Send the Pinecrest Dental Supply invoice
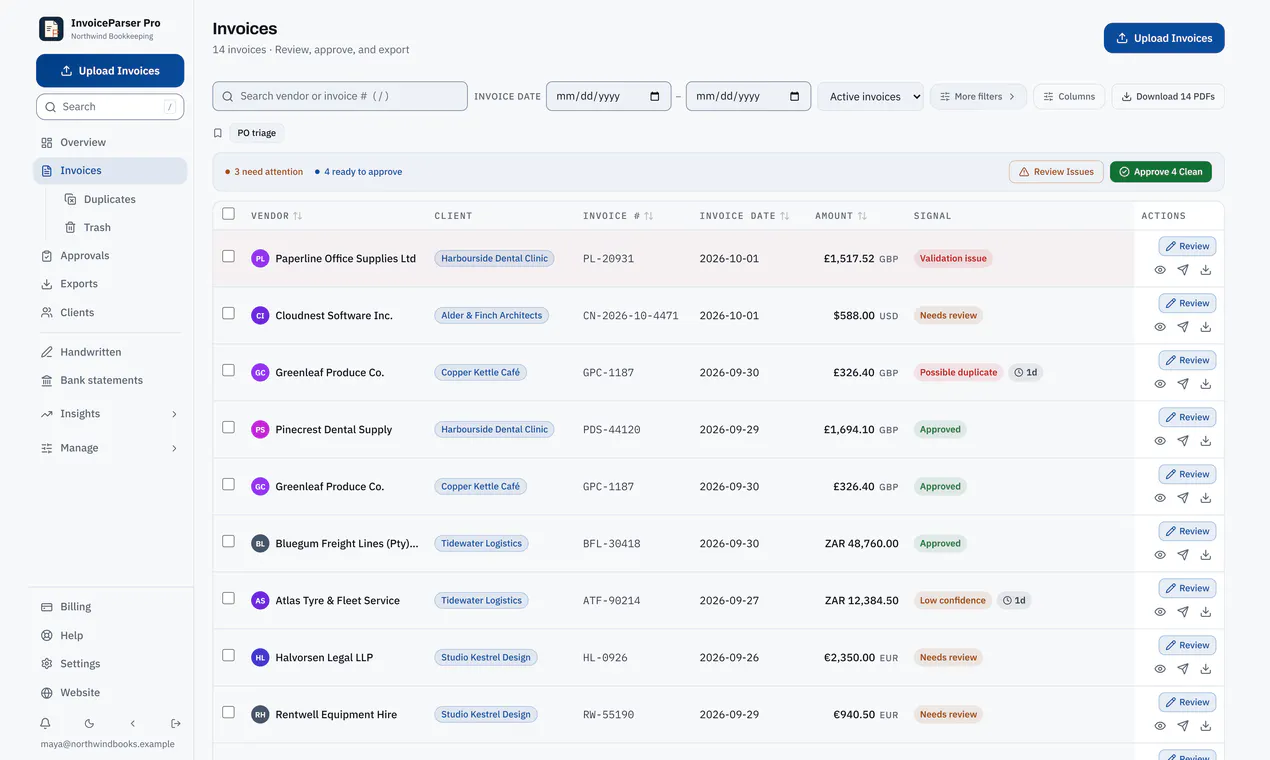1270x760 pixels. click(1183, 441)
